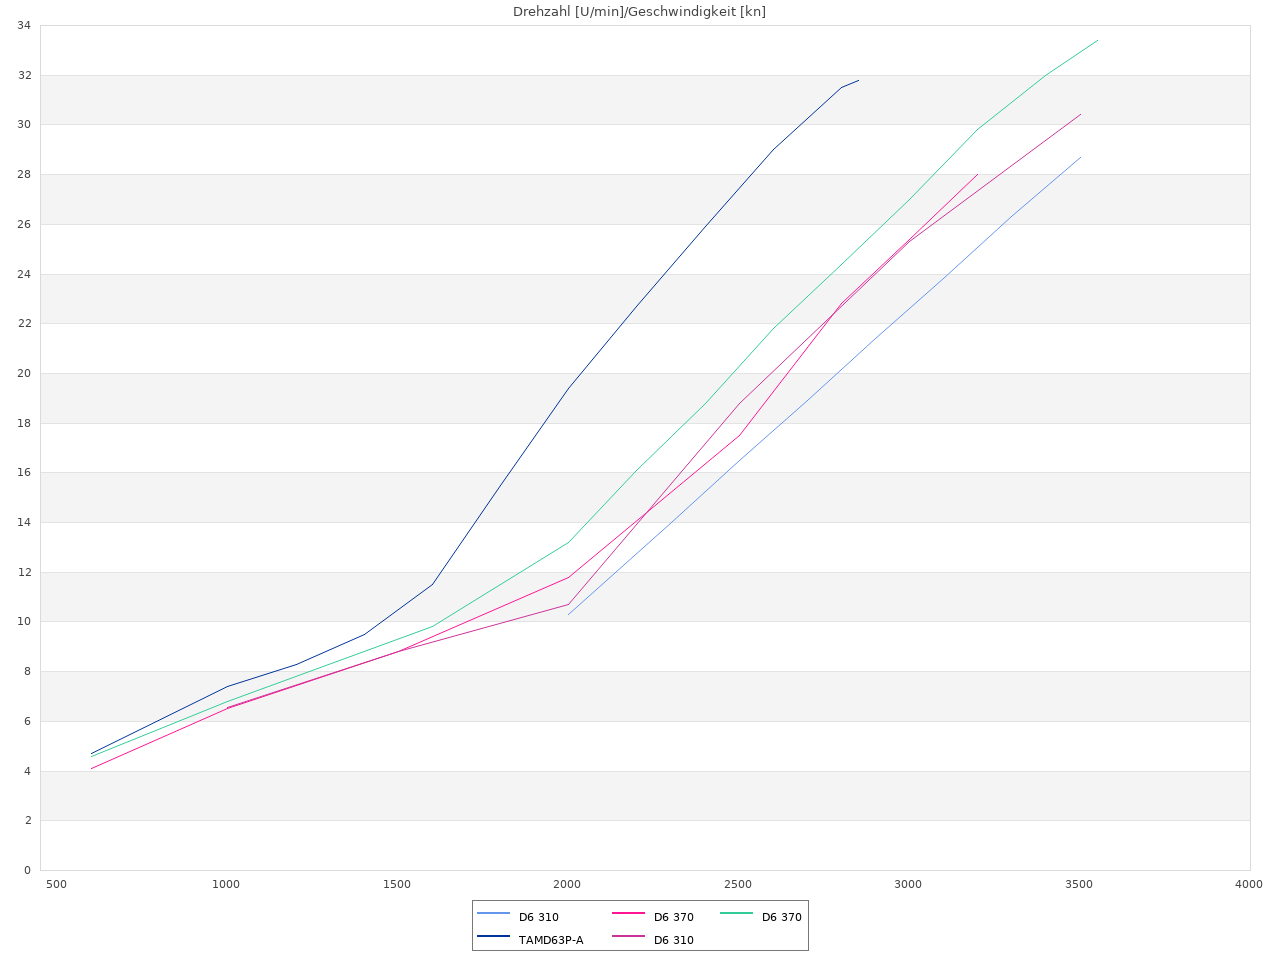1280x960 pixels.
Task: Click the top end of the green line
Action: pos(1097,40)
